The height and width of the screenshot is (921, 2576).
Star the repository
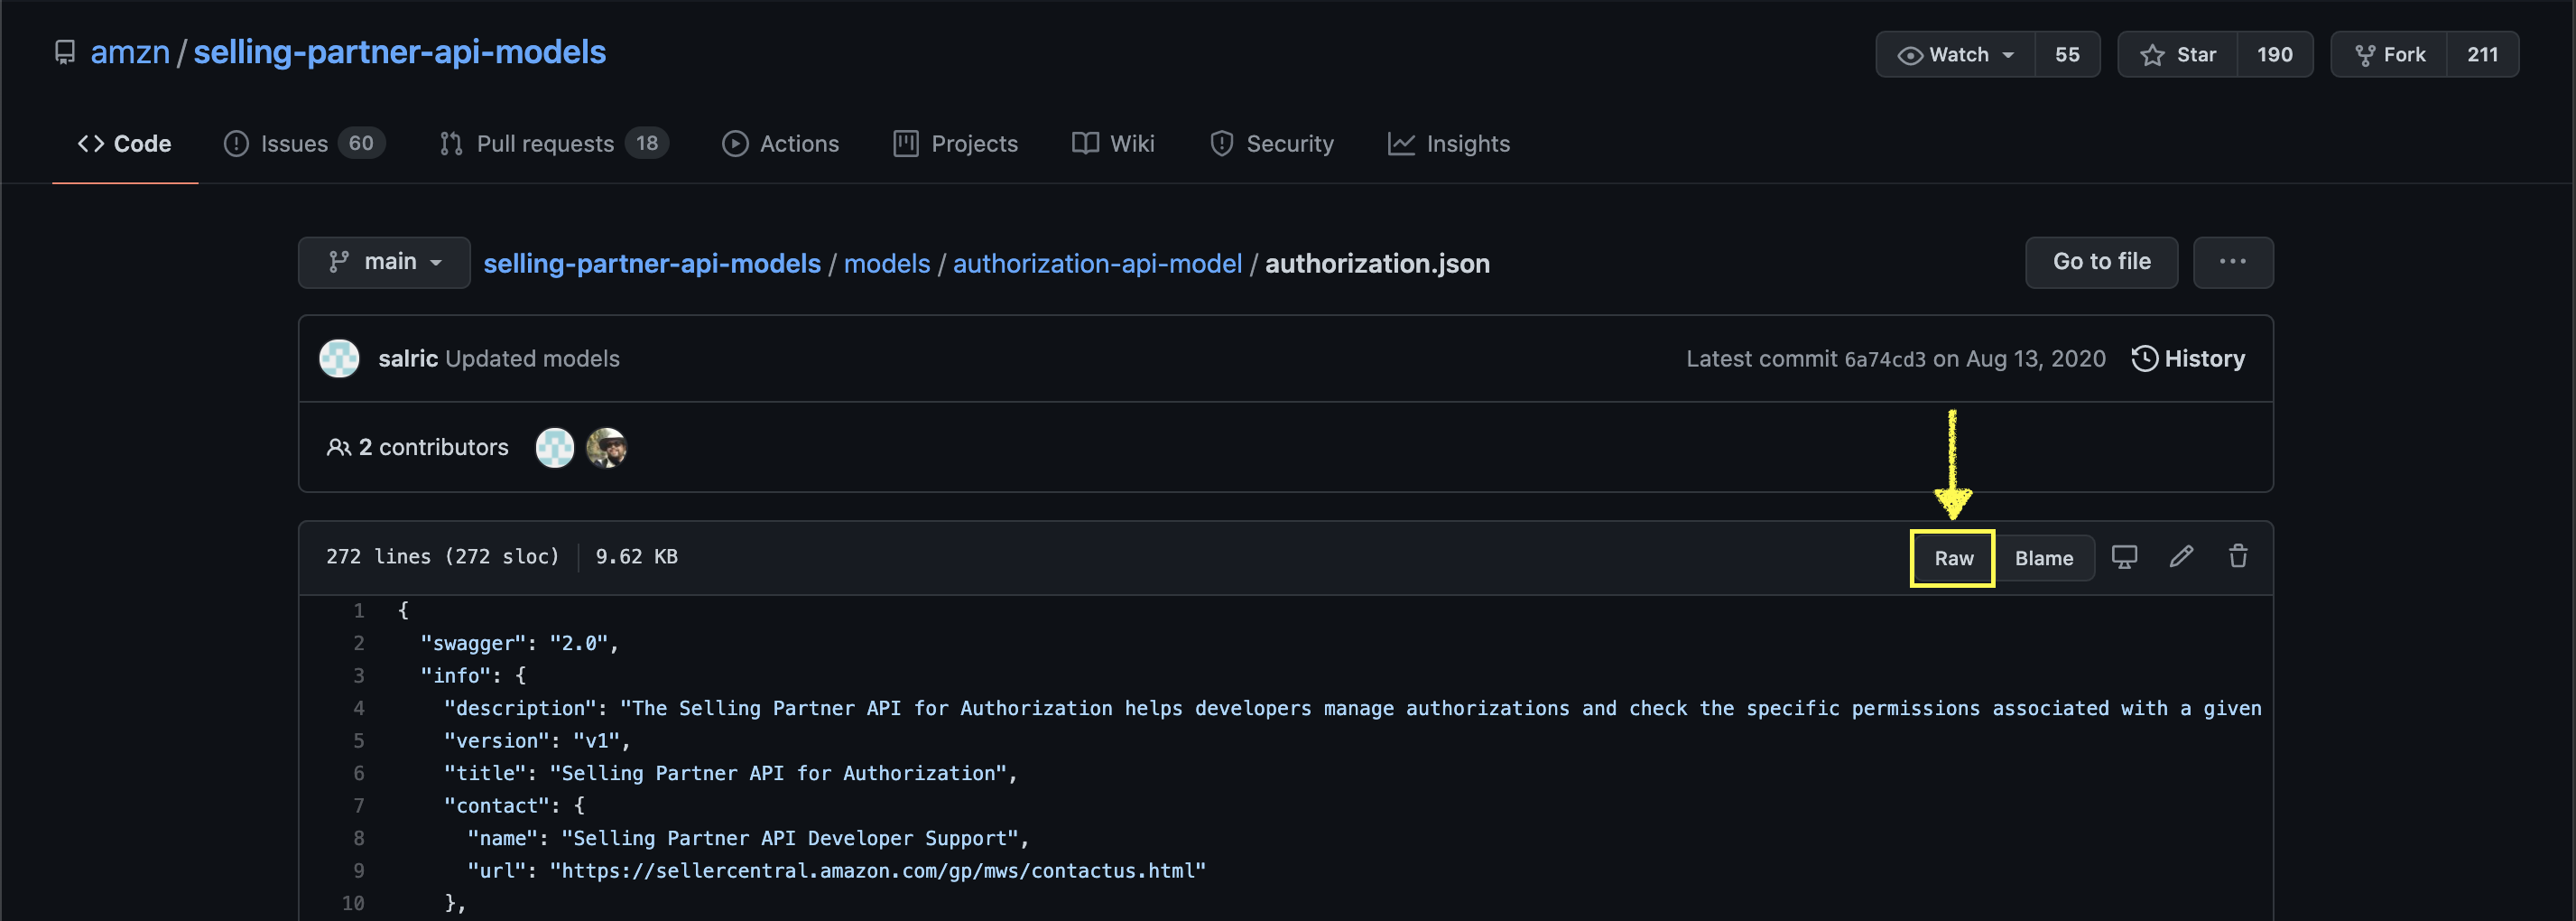pyautogui.click(x=2177, y=55)
